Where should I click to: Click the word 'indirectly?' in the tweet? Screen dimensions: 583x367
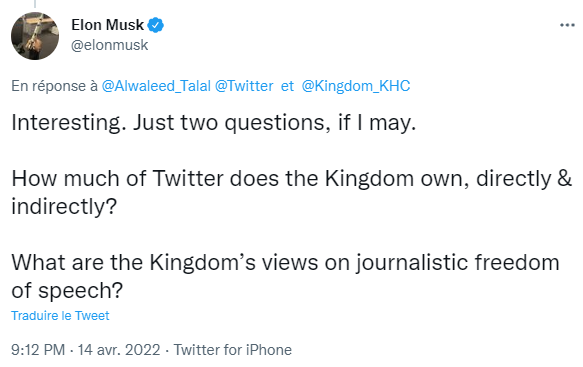coord(64,206)
